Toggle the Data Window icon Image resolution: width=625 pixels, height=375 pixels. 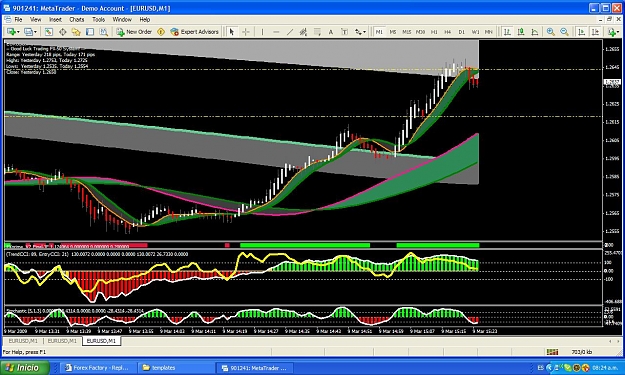(x=63, y=32)
